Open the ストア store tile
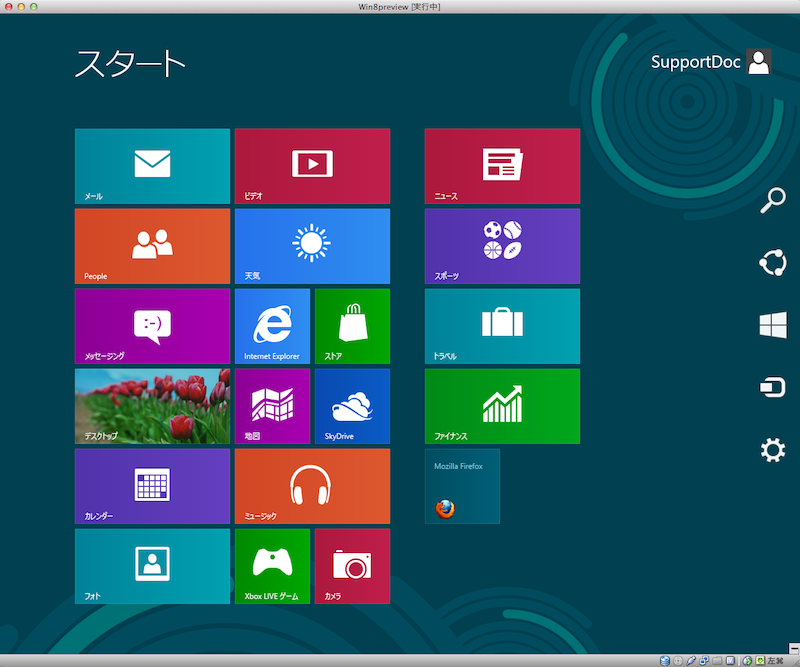This screenshot has width=800, height=667. pyautogui.click(x=353, y=326)
